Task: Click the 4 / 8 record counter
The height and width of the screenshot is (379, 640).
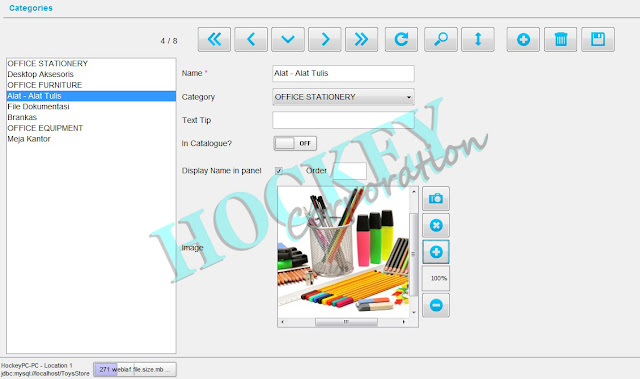Action: [x=169, y=41]
